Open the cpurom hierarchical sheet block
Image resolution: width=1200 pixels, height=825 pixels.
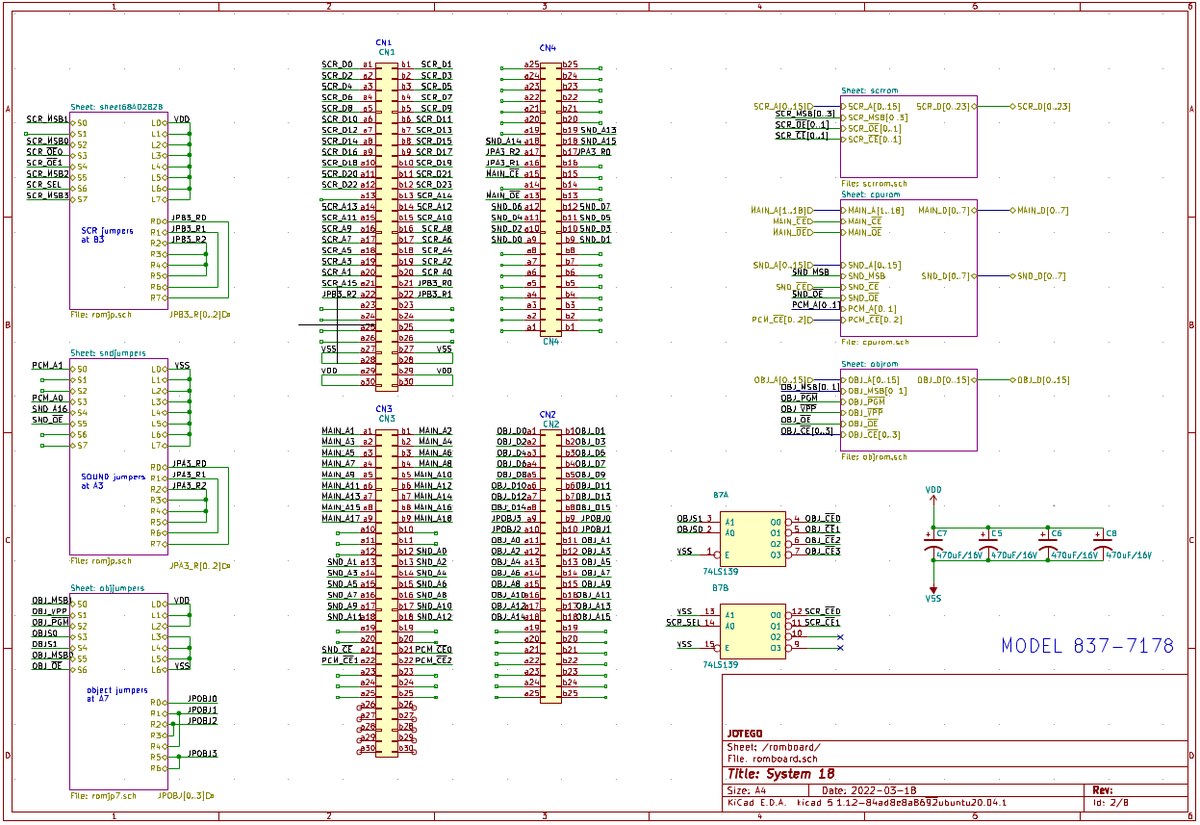(909, 267)
